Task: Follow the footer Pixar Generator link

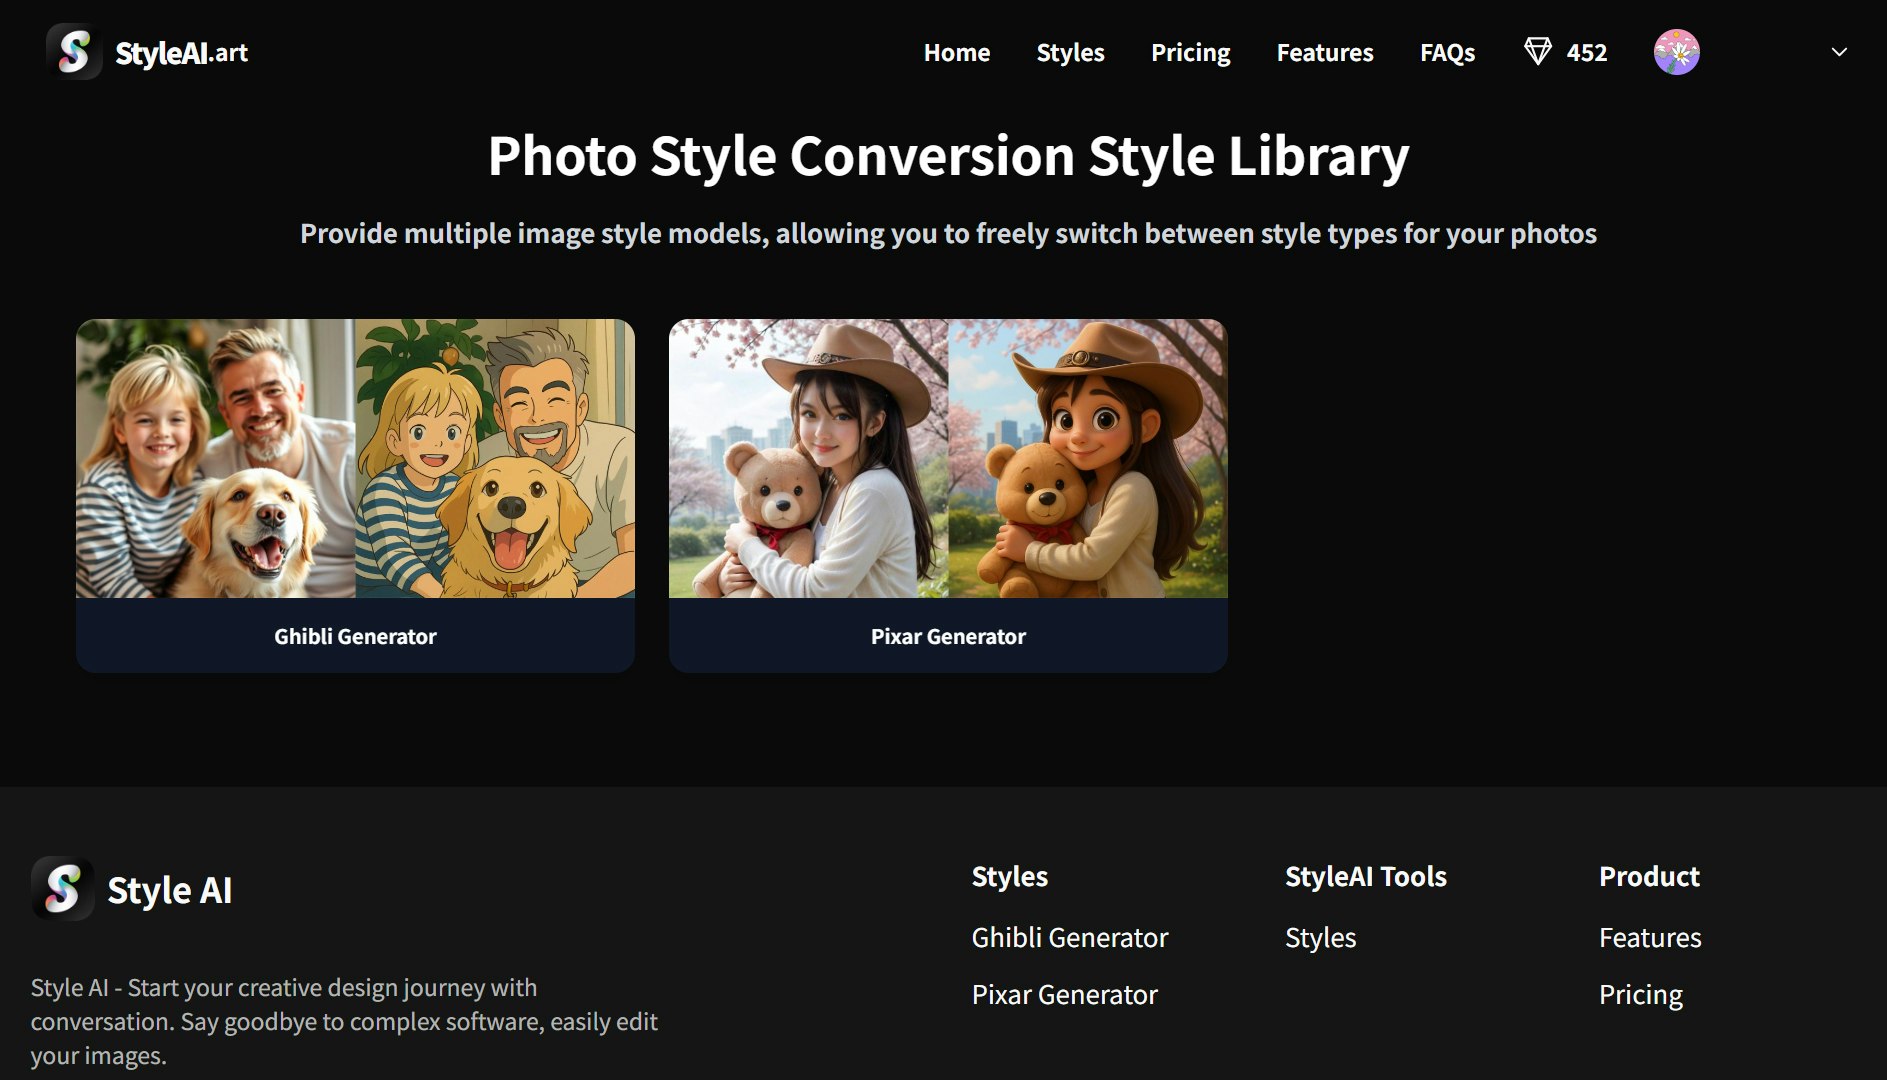Action: [x=1064, y=994]
